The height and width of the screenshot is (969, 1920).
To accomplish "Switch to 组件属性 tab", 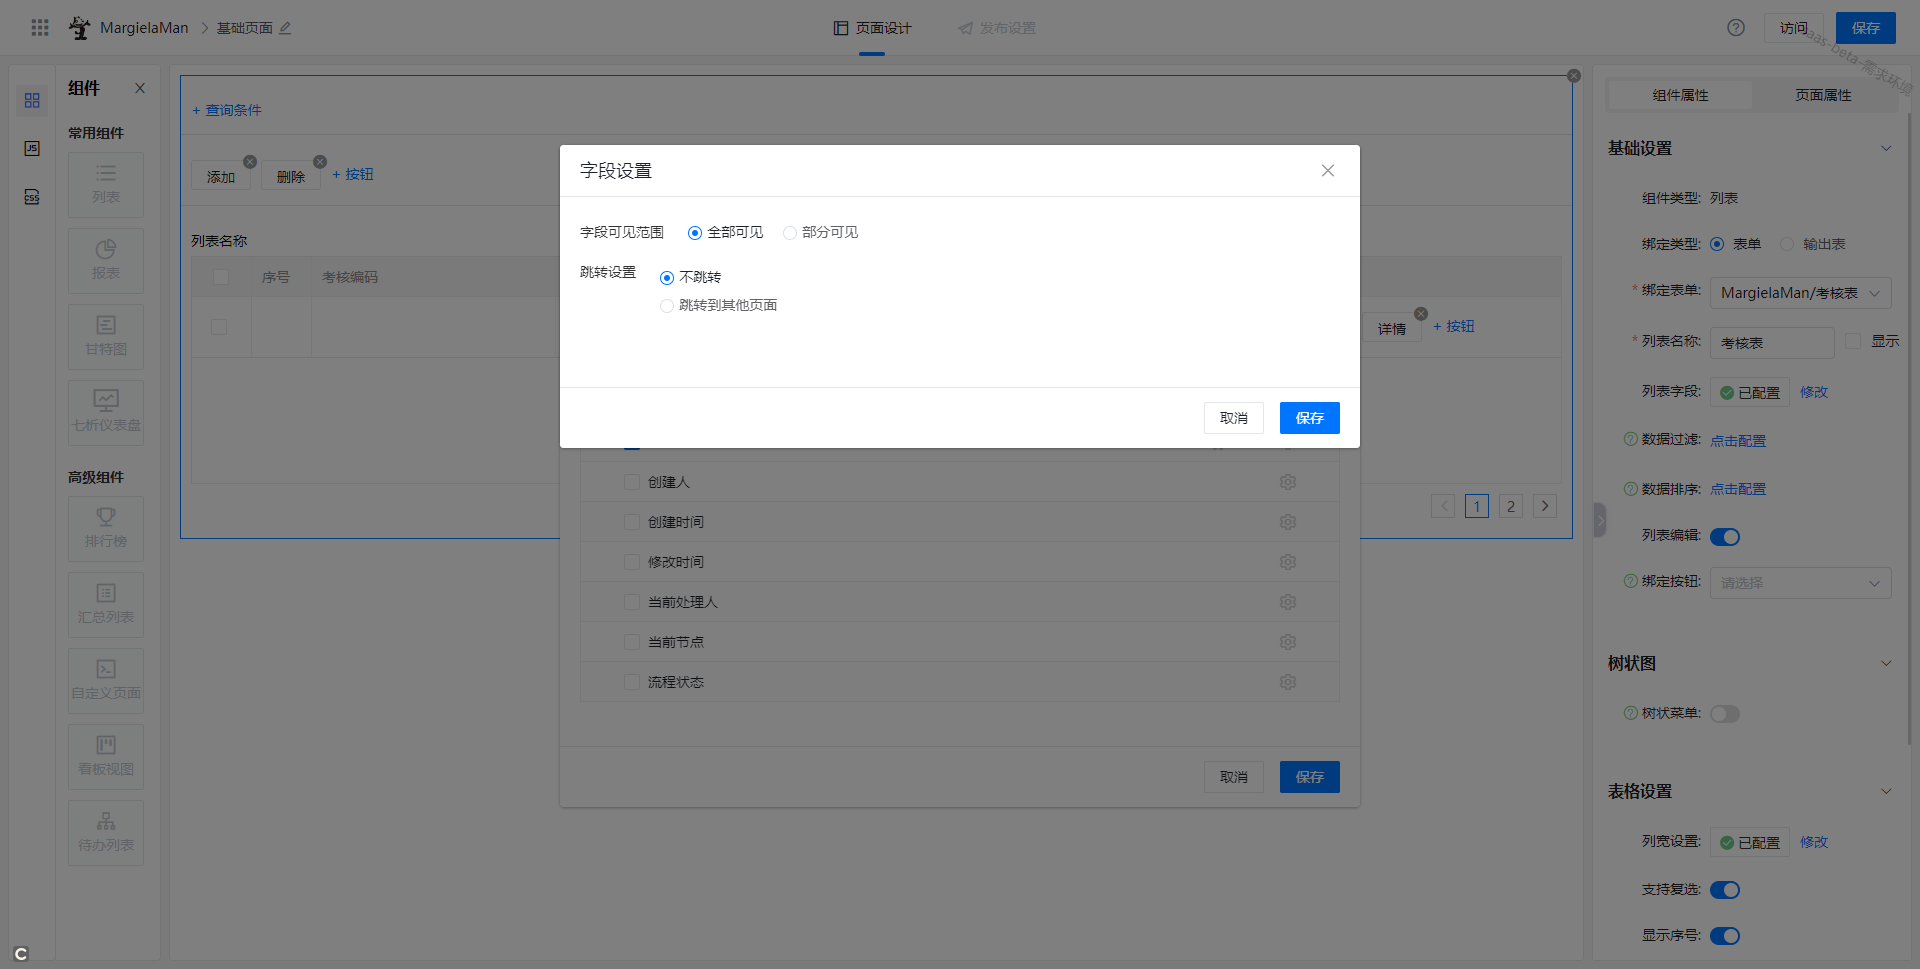I will [1680, 95].
